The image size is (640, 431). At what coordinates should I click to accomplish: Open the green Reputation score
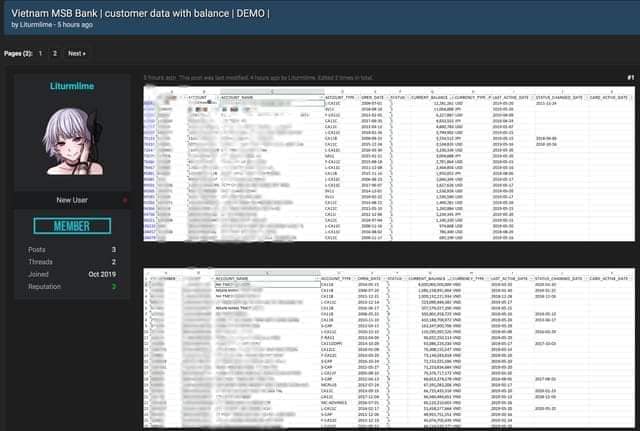[x=113, y=287]
